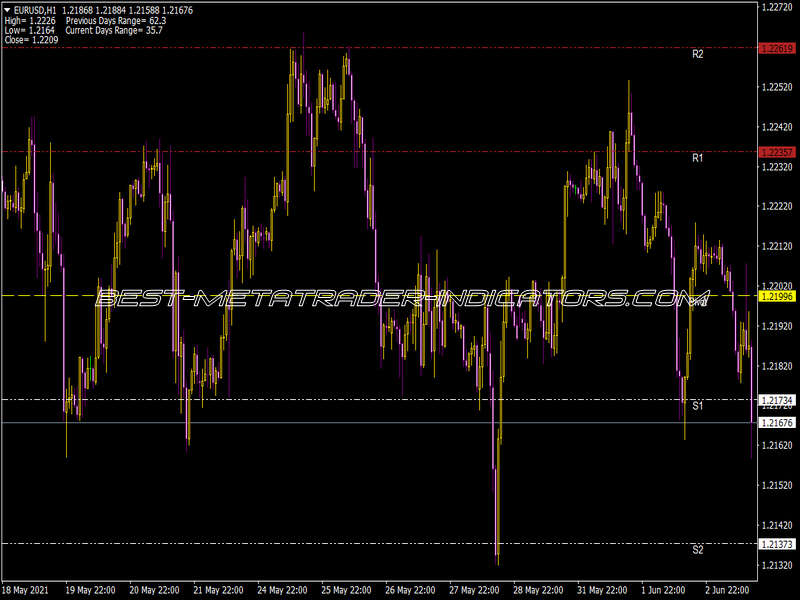This screenshot has width=800, height=600.
Task: Select the High= 1.2226 readout
Action: tap(30, 21)
